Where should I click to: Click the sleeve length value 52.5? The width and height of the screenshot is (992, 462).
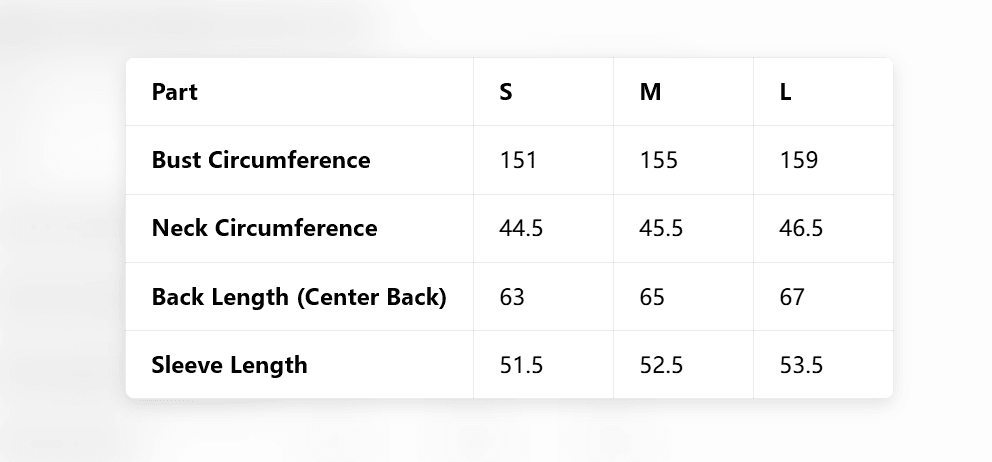[x=661, y=365]
